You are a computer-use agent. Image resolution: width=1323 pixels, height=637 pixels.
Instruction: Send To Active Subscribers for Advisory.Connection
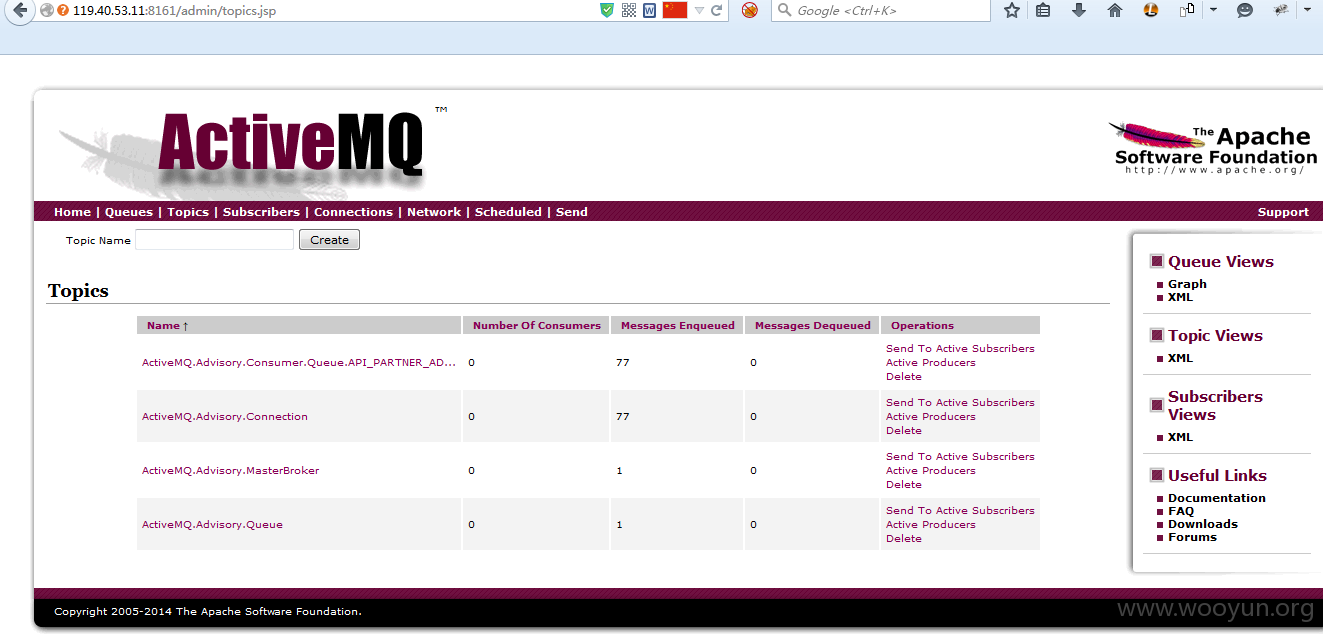point(960,402)
